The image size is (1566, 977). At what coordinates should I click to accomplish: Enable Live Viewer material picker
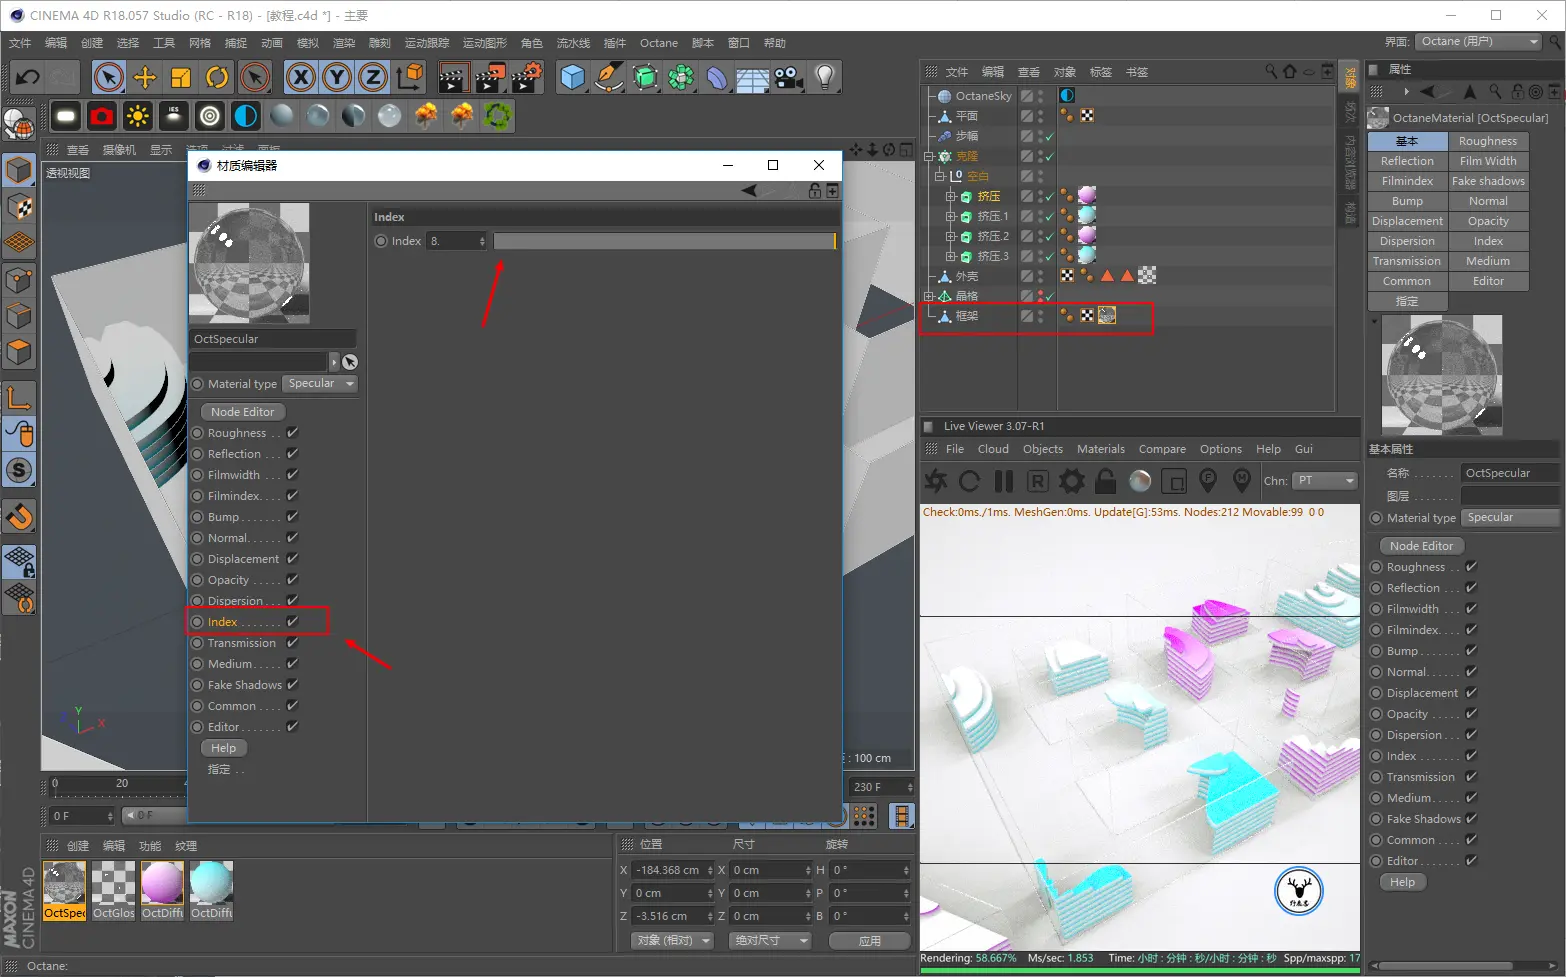(1242, 481)
